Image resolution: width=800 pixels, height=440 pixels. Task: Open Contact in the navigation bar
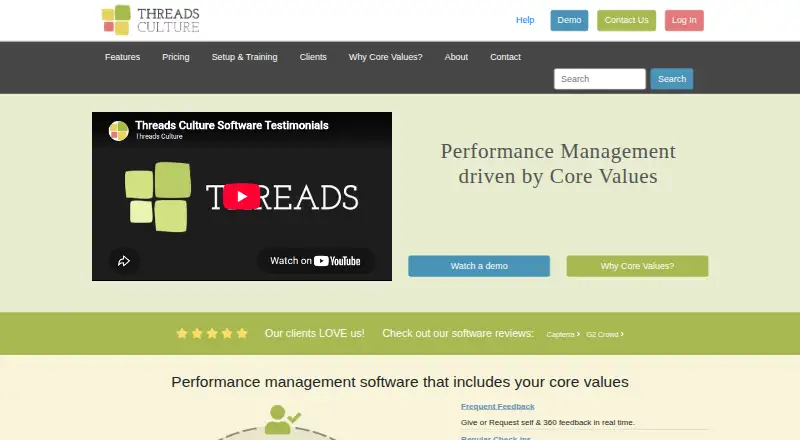(x=506, y=57)
